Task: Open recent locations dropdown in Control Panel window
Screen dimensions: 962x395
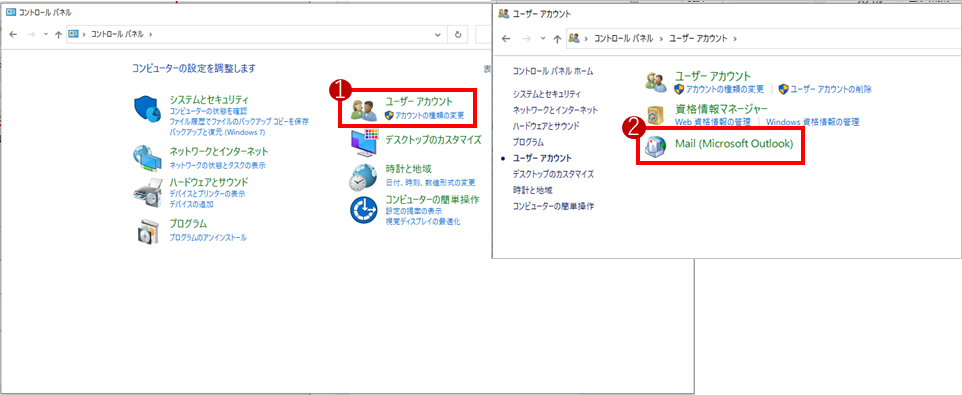Action: pos(46,35)
